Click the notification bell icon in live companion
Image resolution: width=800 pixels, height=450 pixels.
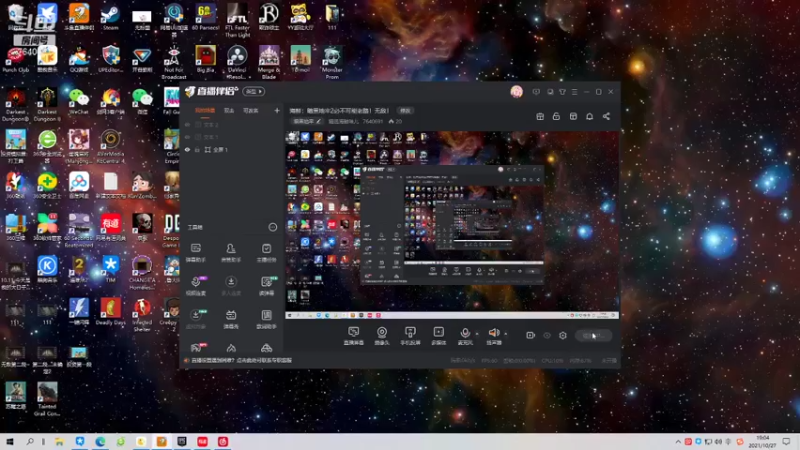pyautogui.click(x=589, y=117)
